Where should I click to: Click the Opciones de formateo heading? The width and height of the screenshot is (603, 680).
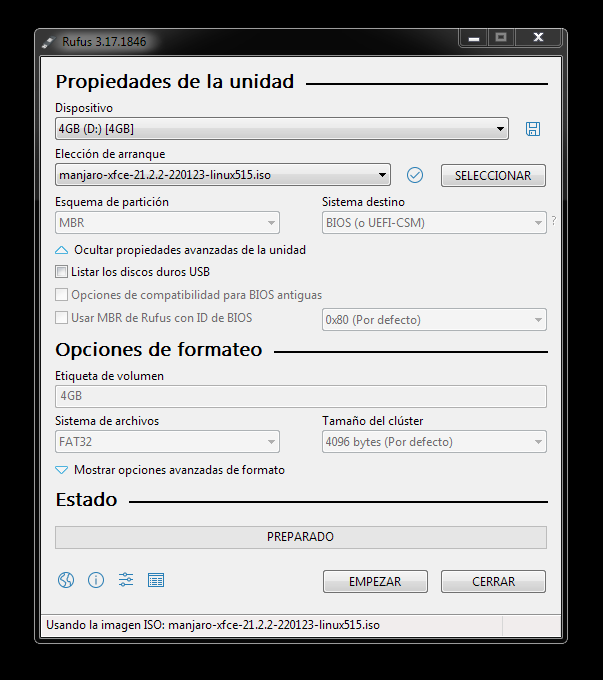point(159,350)
